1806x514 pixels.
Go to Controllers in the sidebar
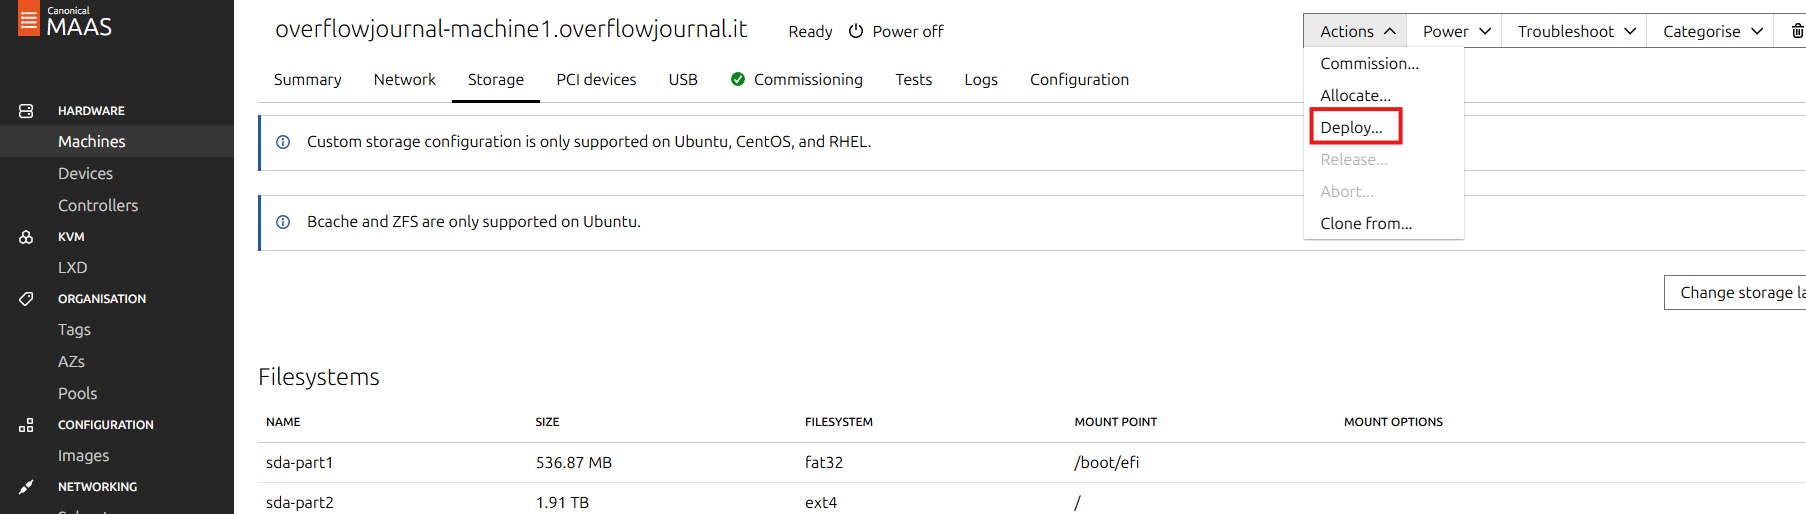pyautogui.click(x=98, y=205)
